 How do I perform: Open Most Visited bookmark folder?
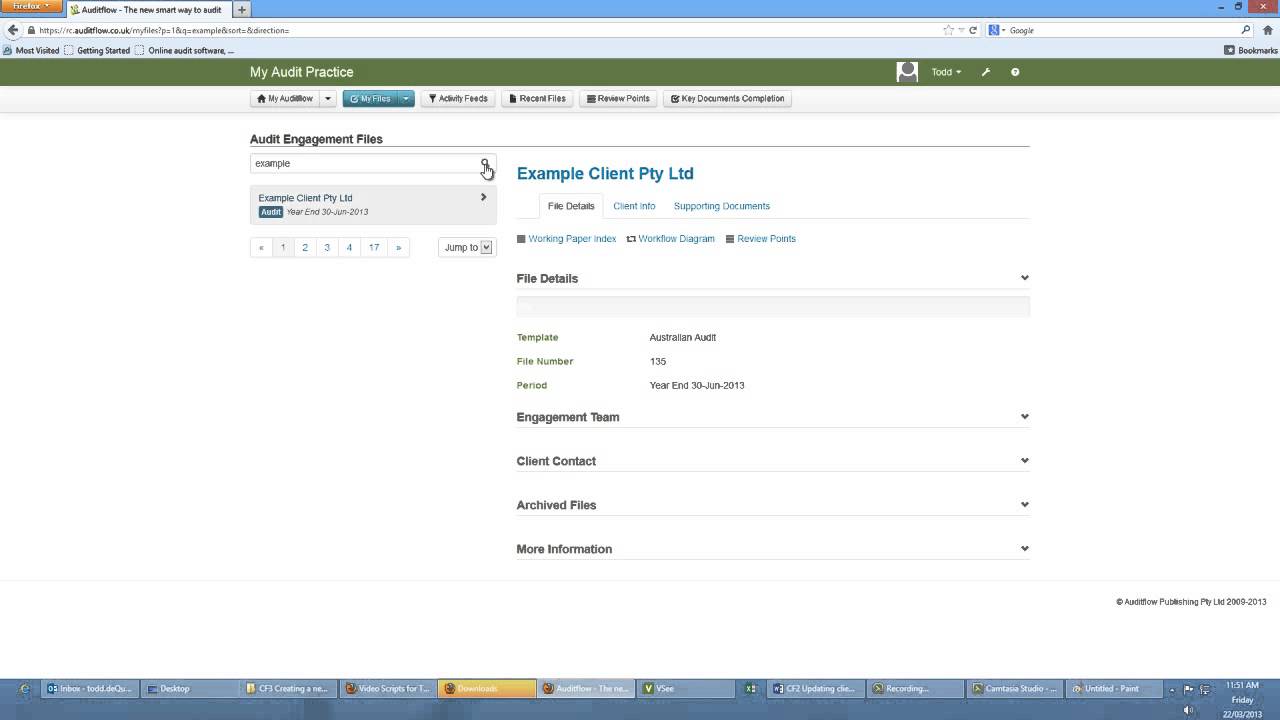pos(31,50)
